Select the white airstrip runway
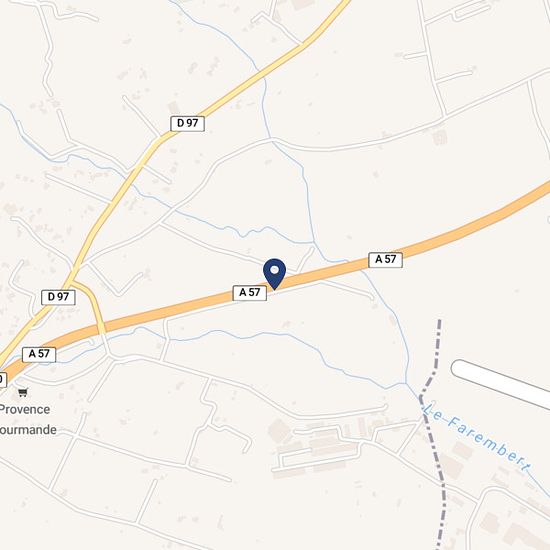550x550 pixels. point(501,384)
